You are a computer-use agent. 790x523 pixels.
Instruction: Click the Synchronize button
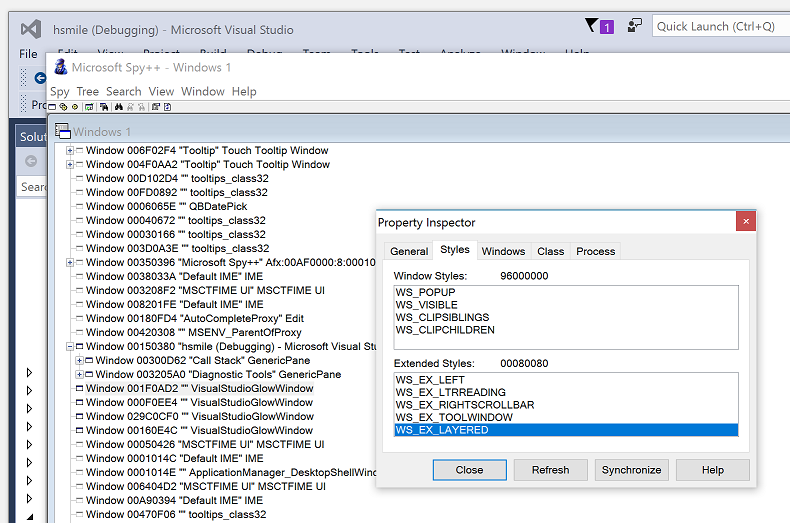point(631,470)
